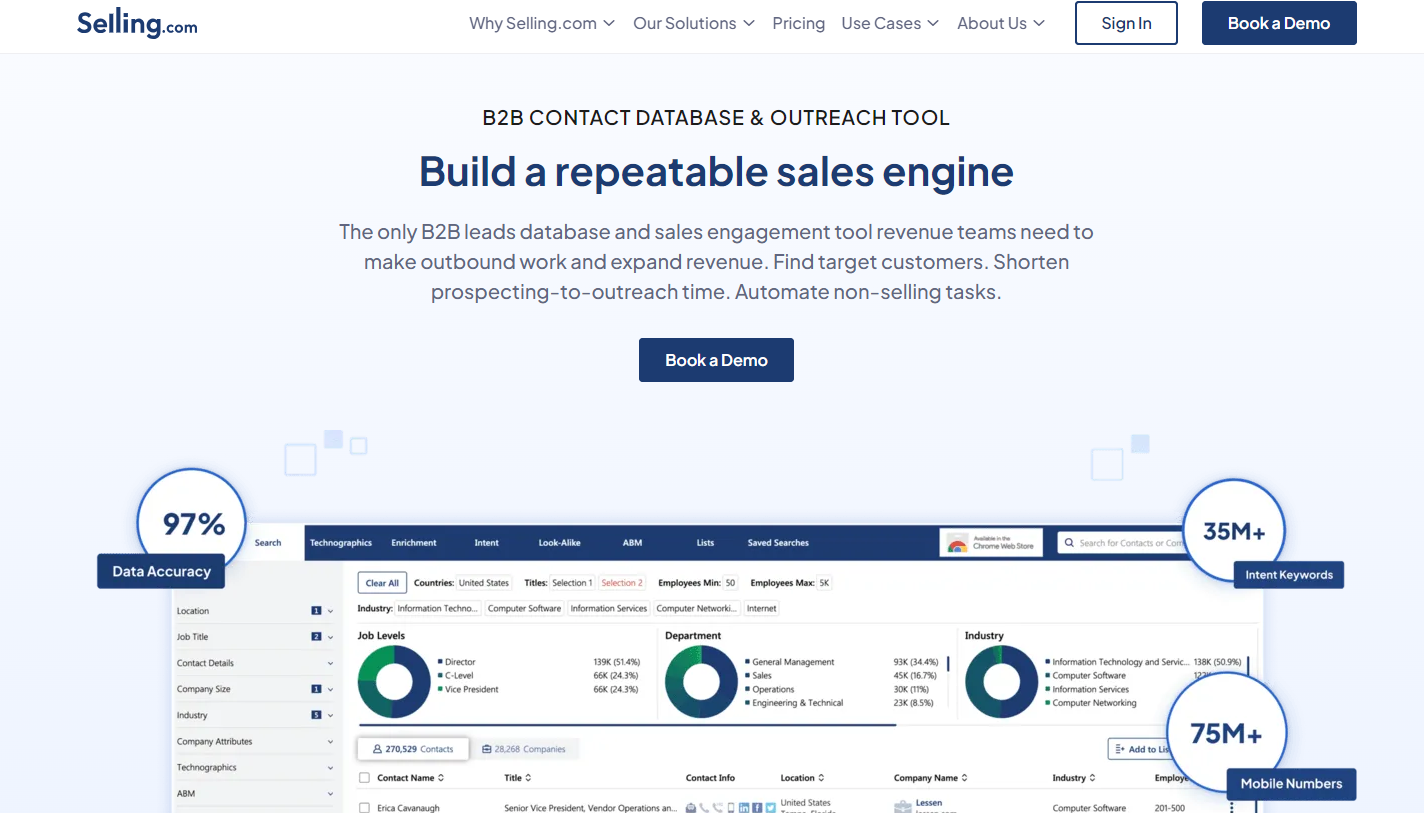
Task: Open the About Us dropdown menu
Action: point(1001,23)
